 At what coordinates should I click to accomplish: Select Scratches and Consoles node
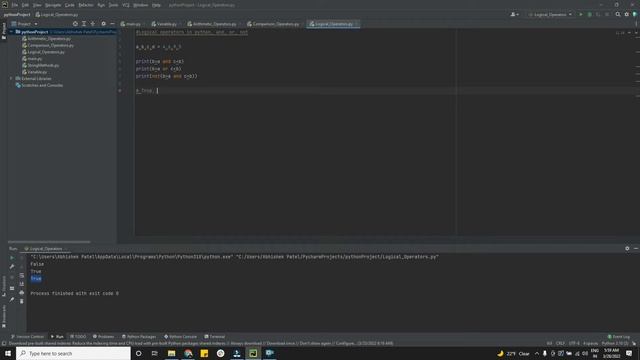[42, 85]
